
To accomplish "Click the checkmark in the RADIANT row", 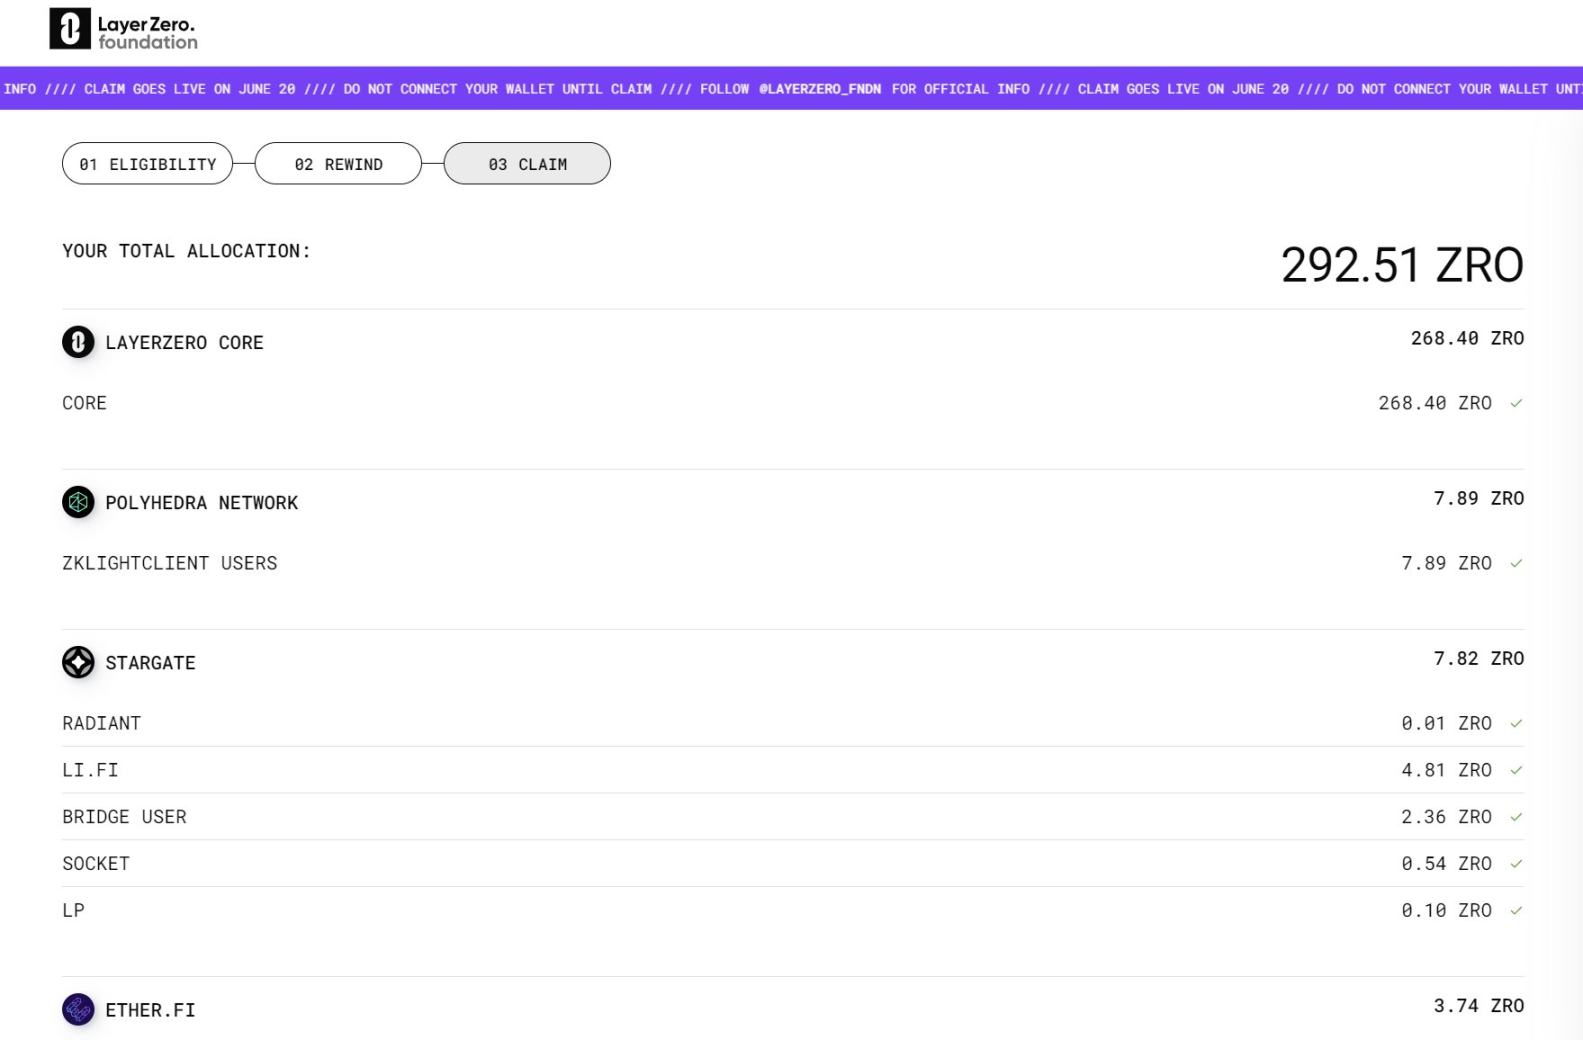I will 1516,723.
